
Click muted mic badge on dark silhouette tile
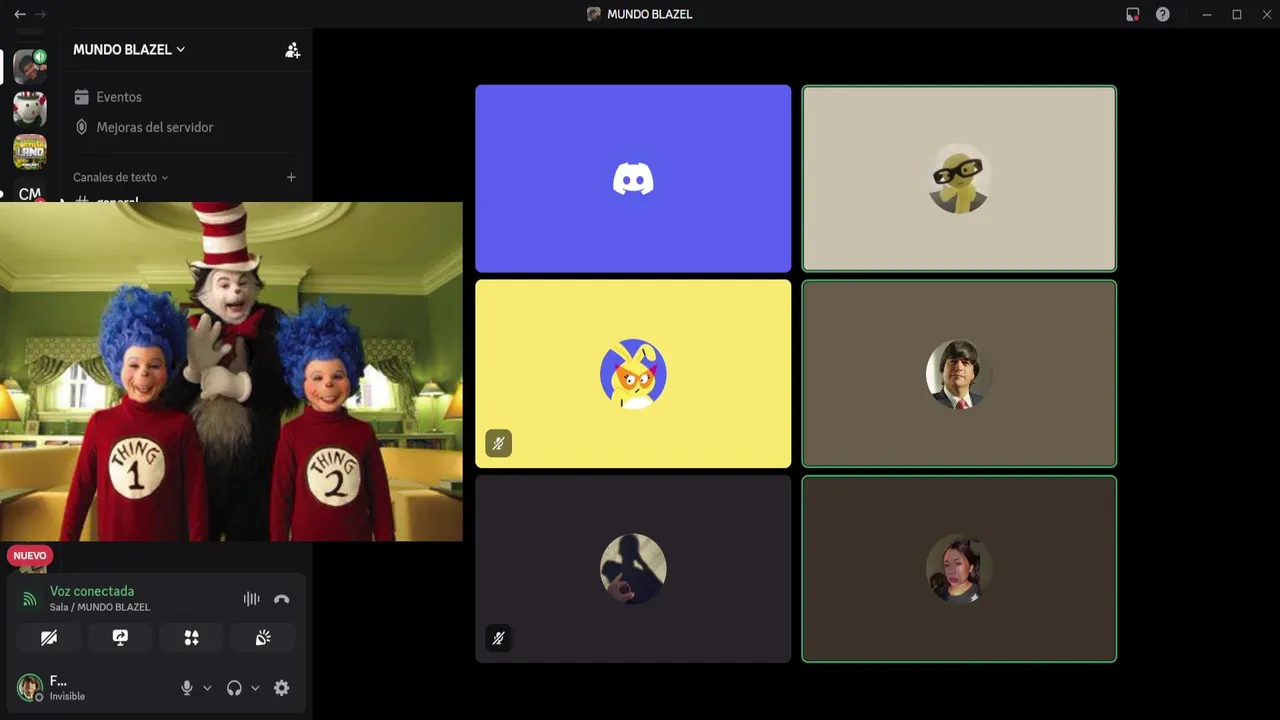tap(498, 638)
